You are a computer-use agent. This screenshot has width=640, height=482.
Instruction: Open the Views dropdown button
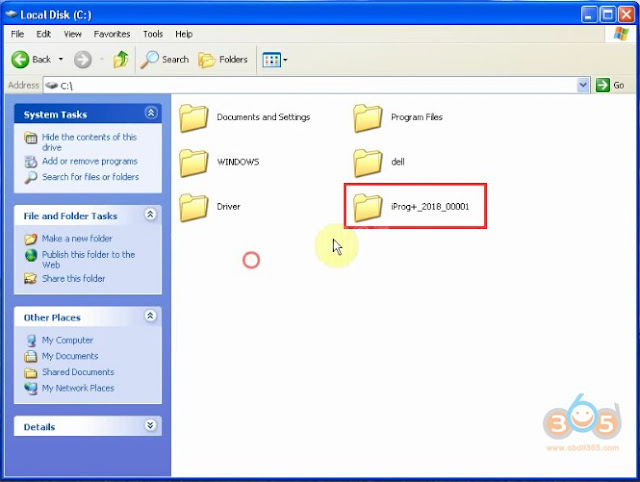(275, 60)
